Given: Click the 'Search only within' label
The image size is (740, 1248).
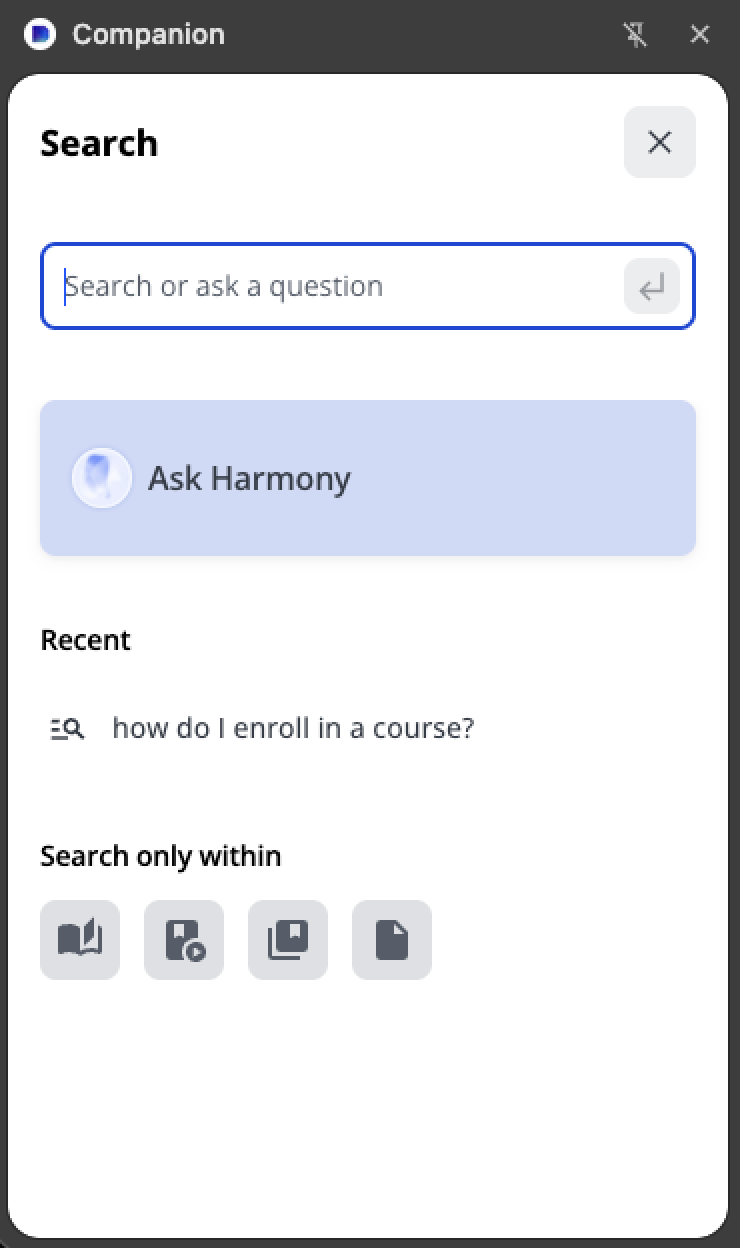Looking at the screenshot, I should 161,856.
